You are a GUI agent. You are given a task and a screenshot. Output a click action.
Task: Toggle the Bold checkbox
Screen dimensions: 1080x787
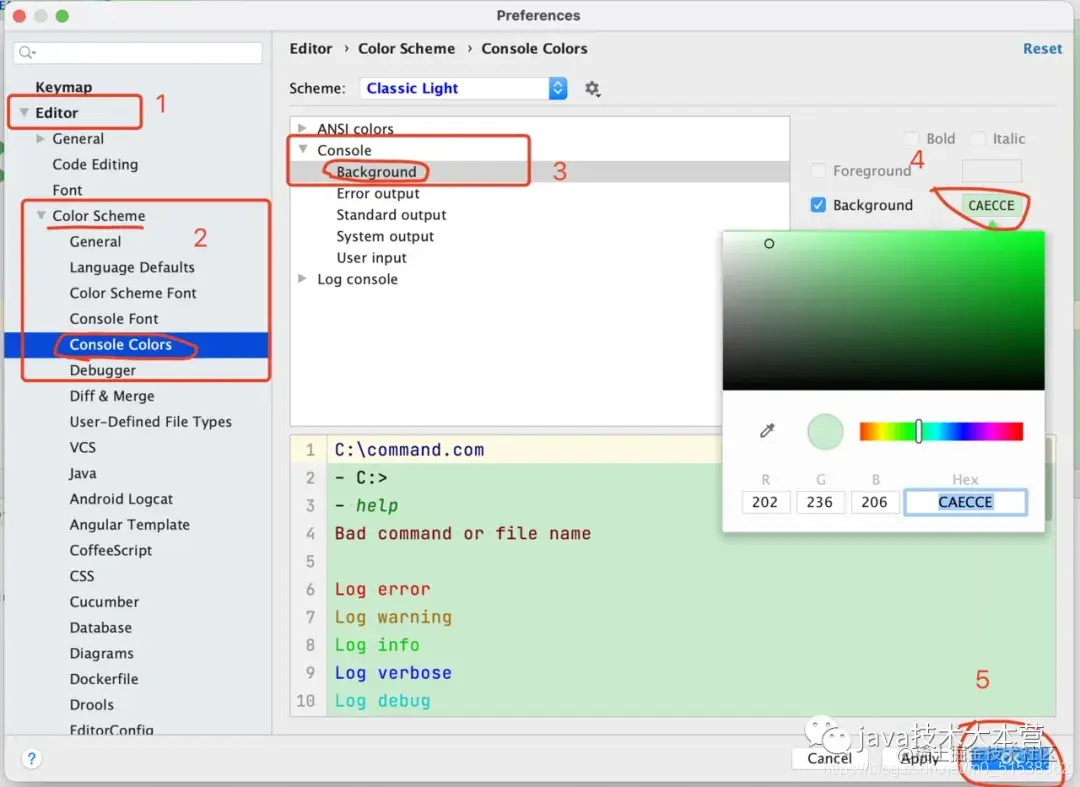coord(911,138)
